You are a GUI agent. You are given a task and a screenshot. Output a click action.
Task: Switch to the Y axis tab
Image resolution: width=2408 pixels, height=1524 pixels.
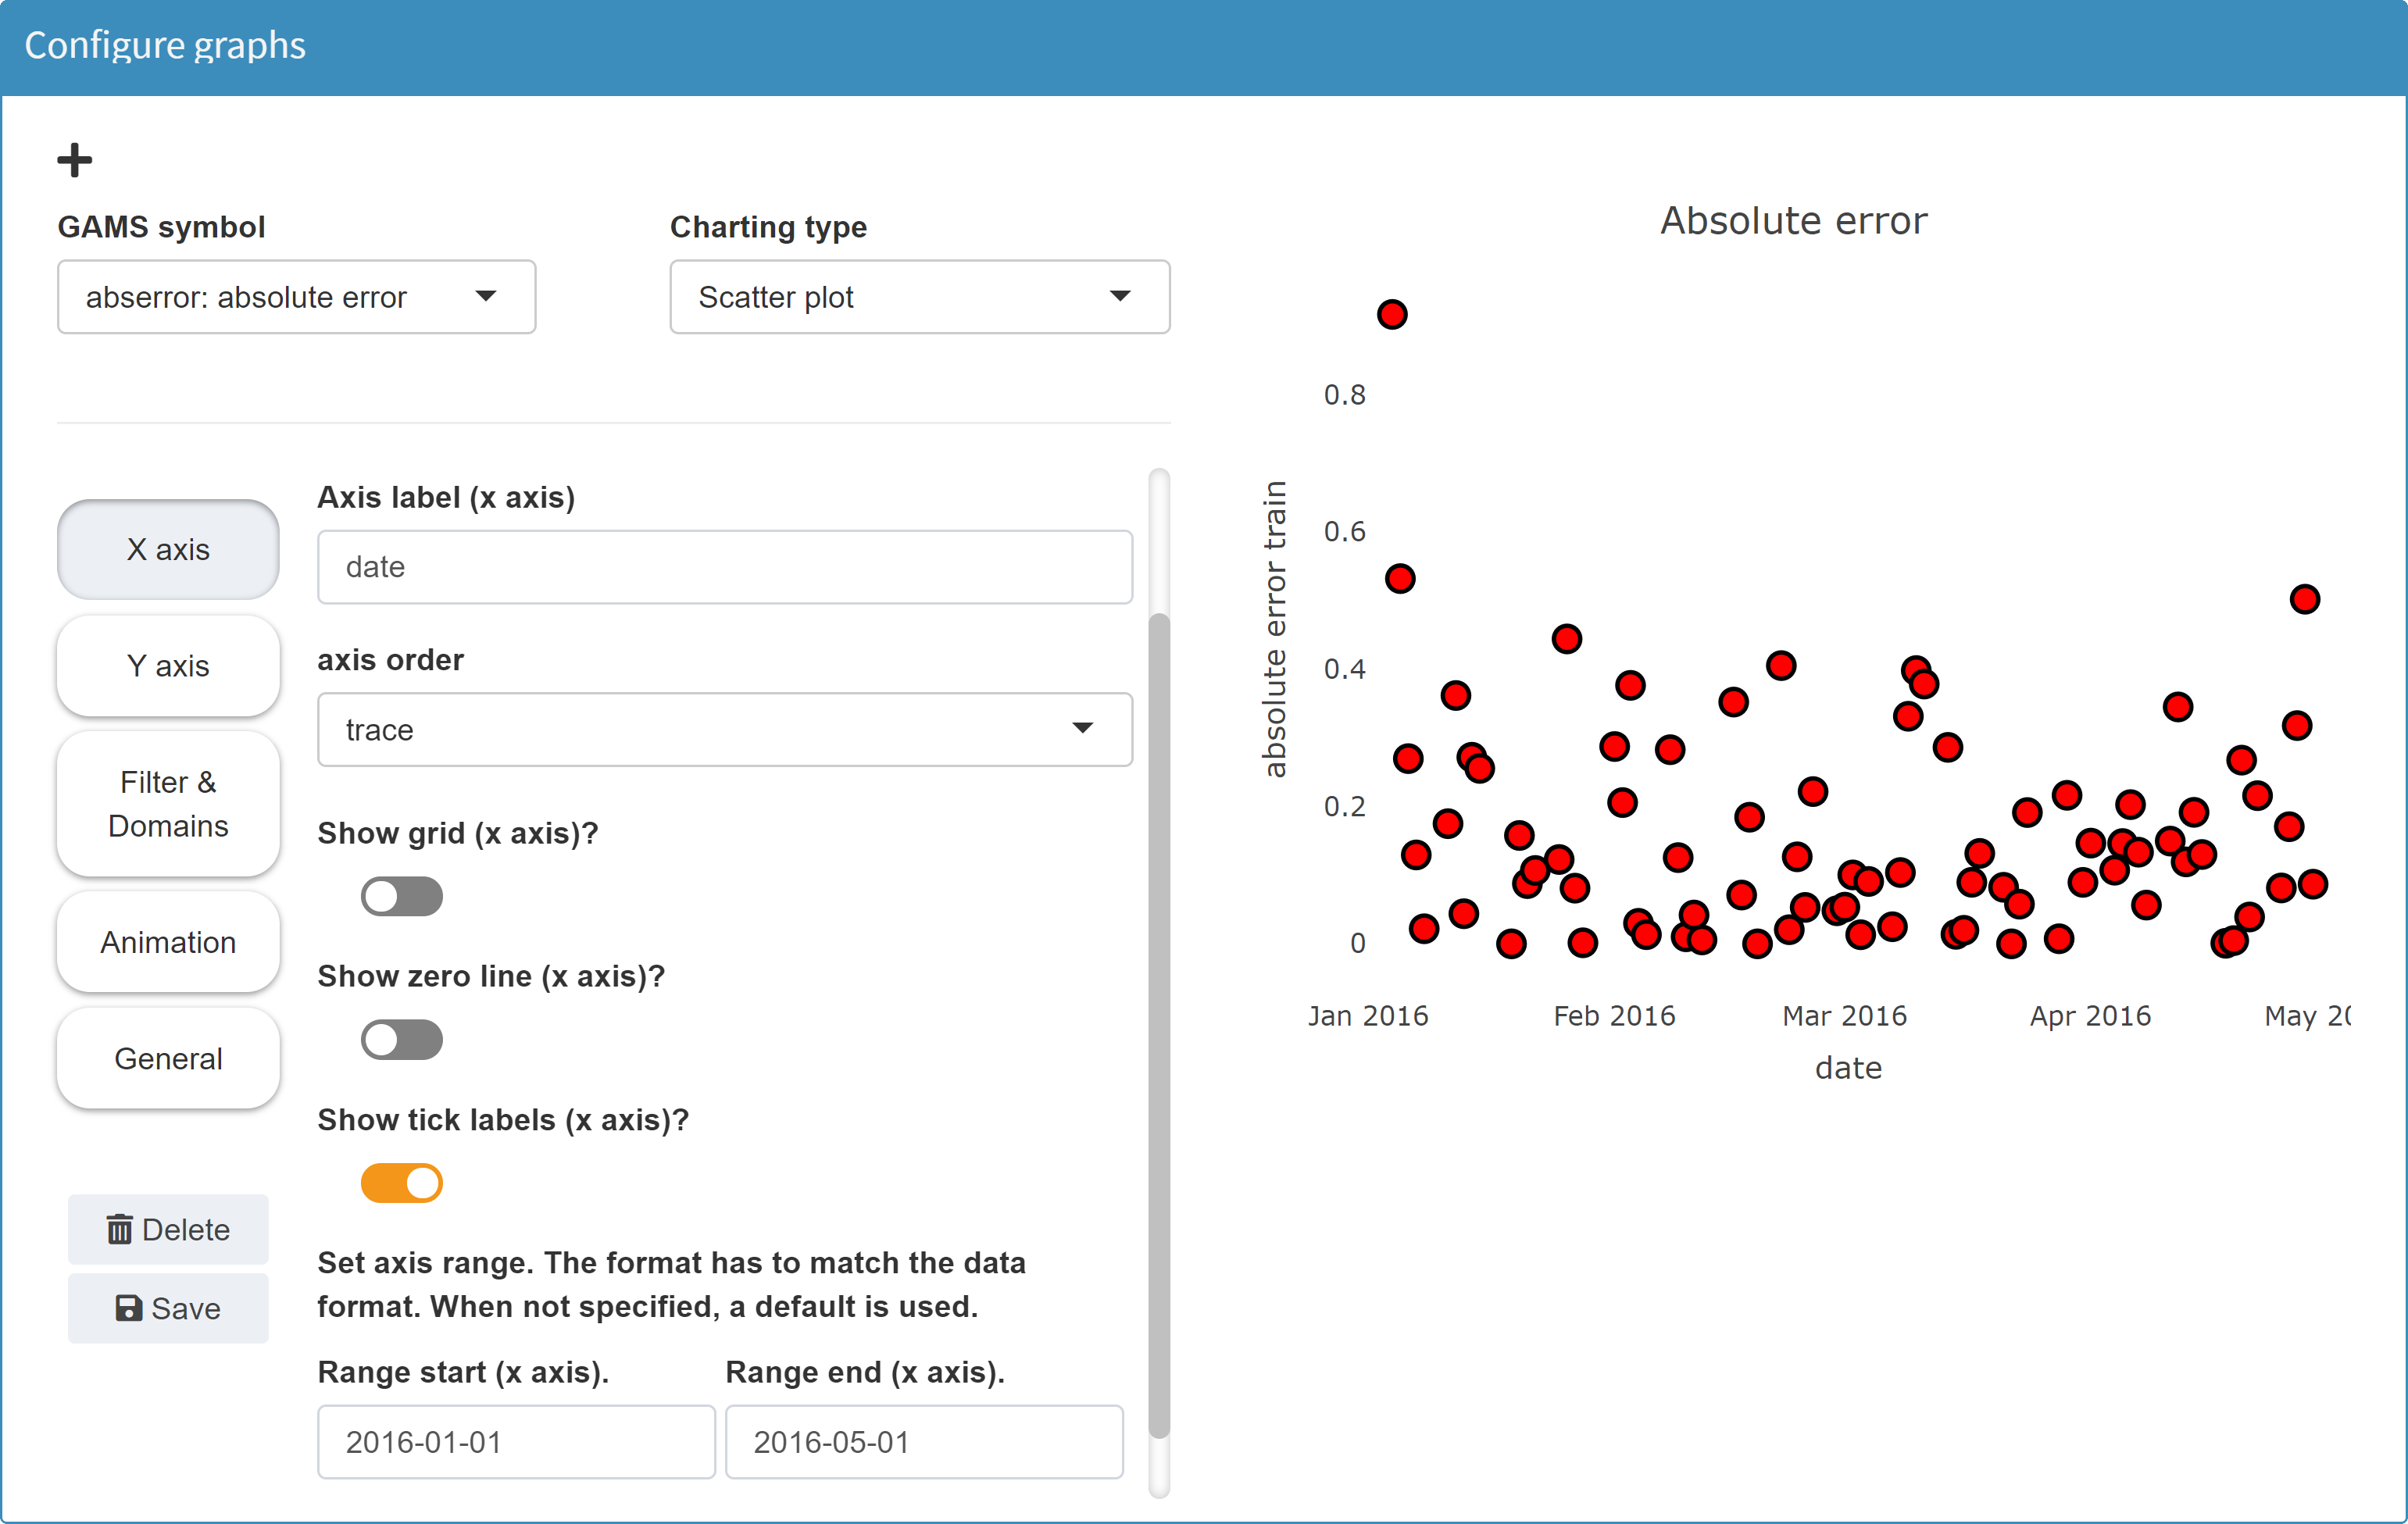pos(167,666)
